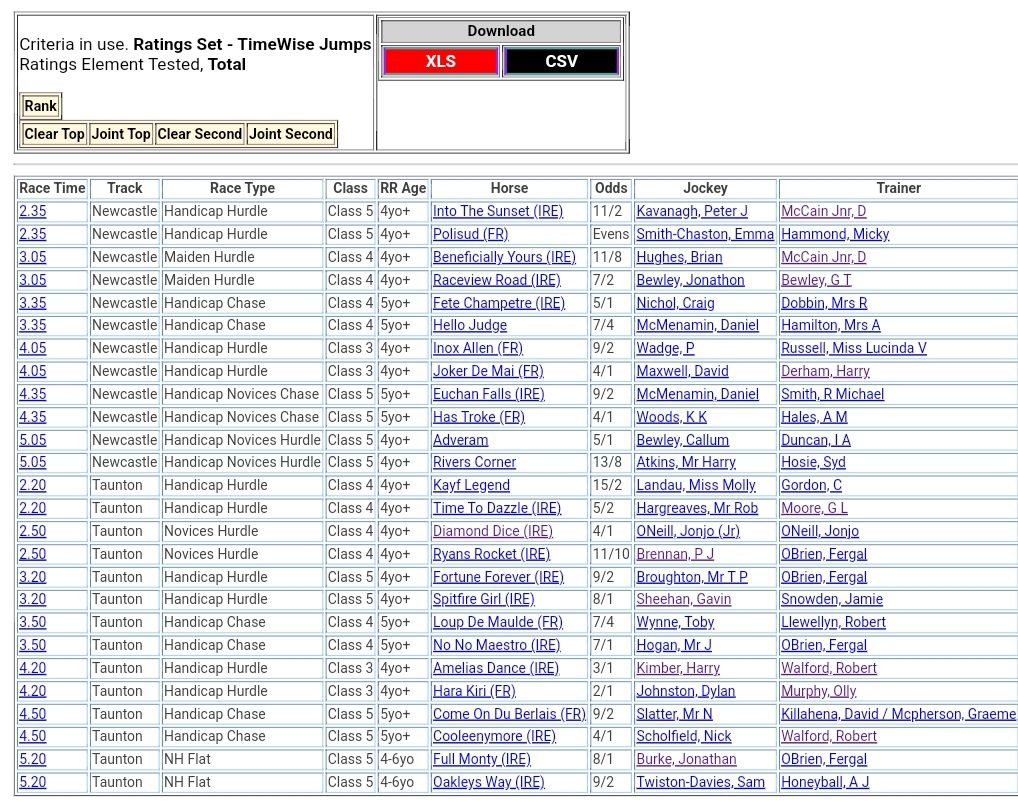1018x809 pixels.
Task: Select the Clear Top filter
Action: [54, 134]
